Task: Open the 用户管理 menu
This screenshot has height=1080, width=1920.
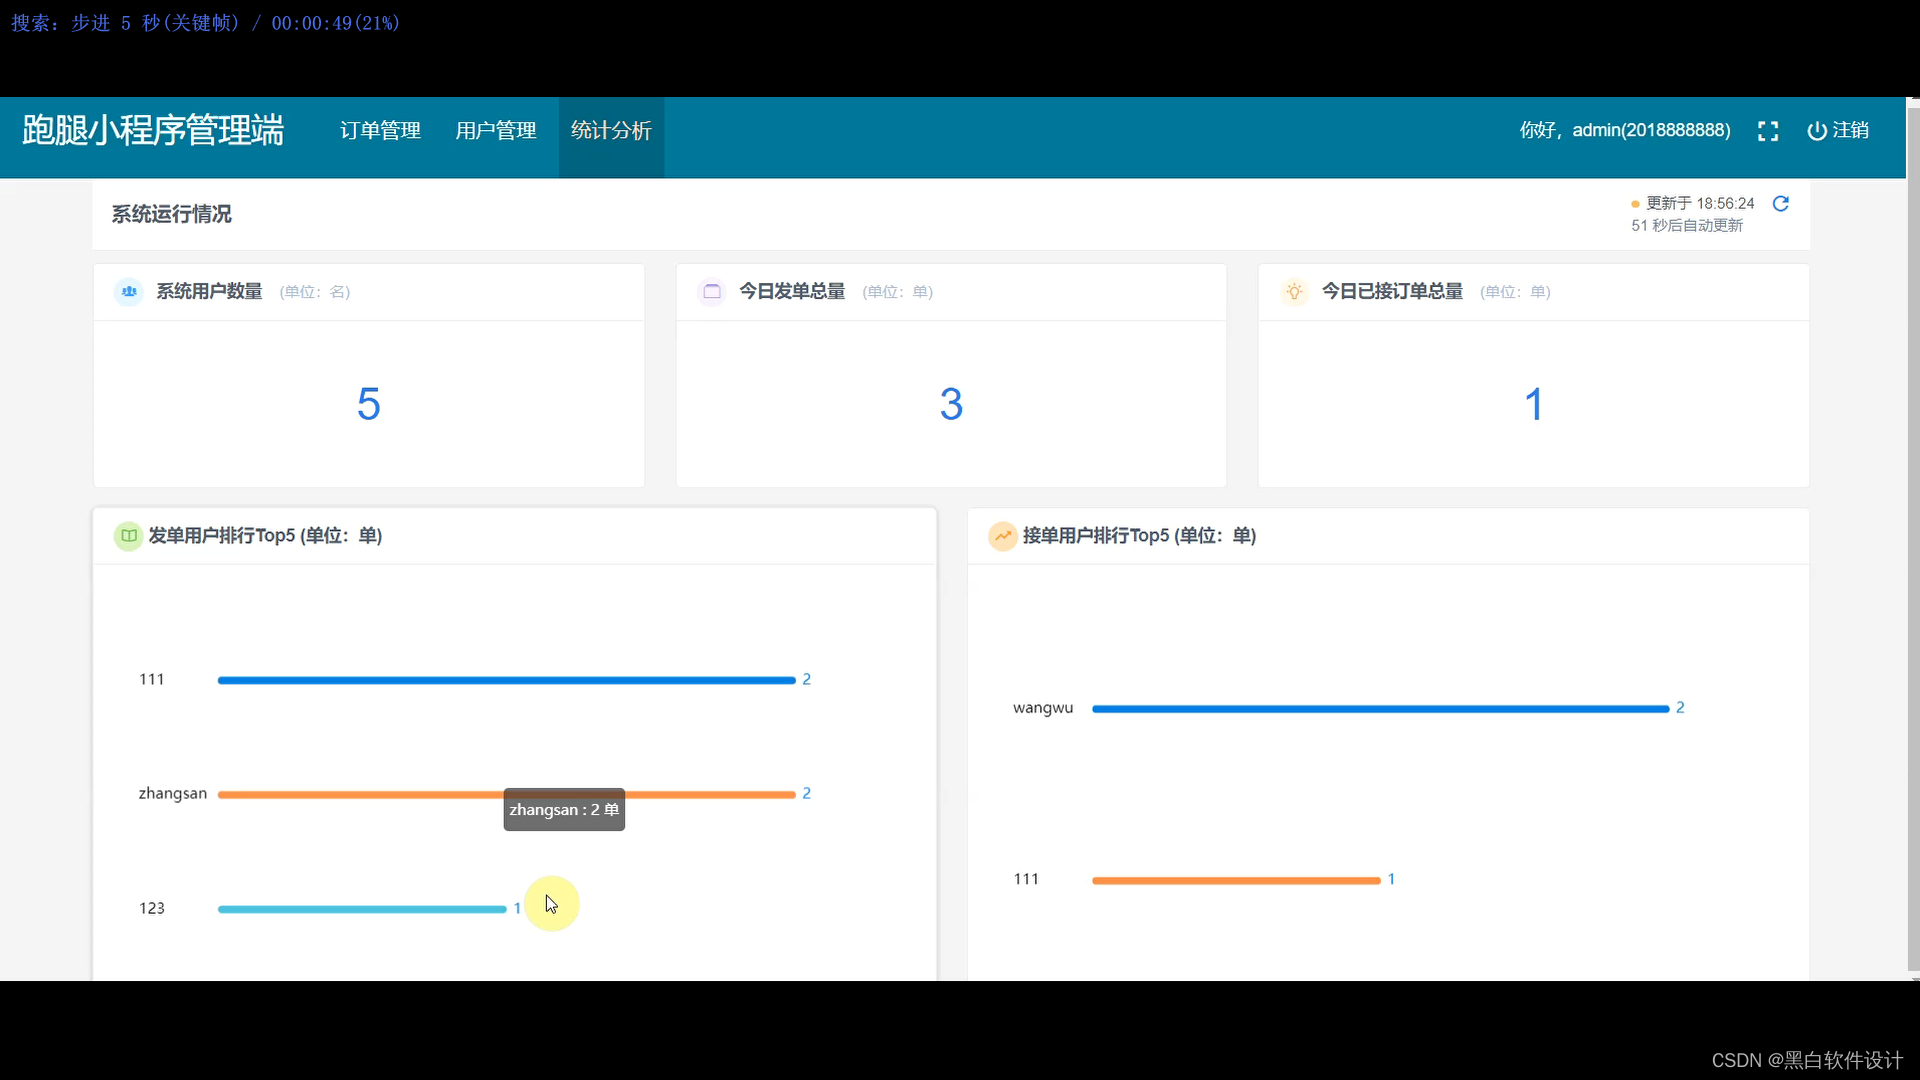Action: [x=496, y=131]
